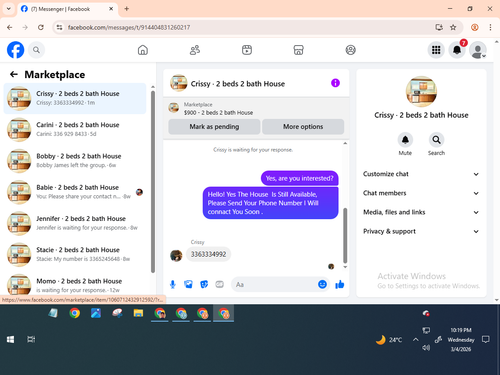500x375 pixels.
Task: Go to the Home feed icon
Action: 143,50
